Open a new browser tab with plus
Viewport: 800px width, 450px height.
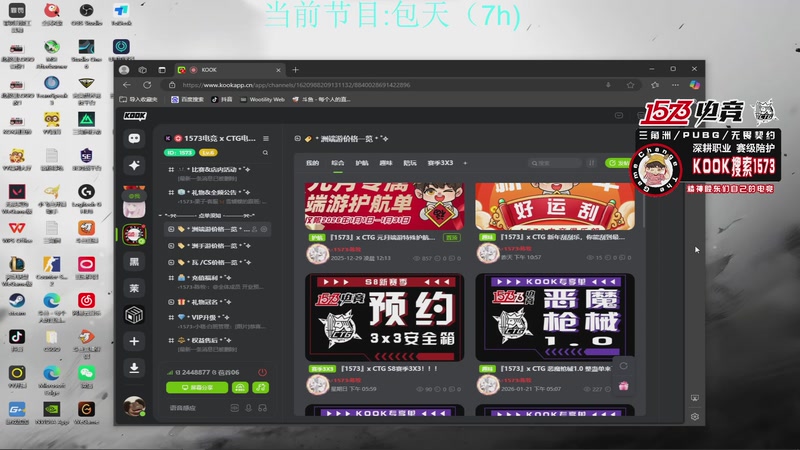click(295, 69)
